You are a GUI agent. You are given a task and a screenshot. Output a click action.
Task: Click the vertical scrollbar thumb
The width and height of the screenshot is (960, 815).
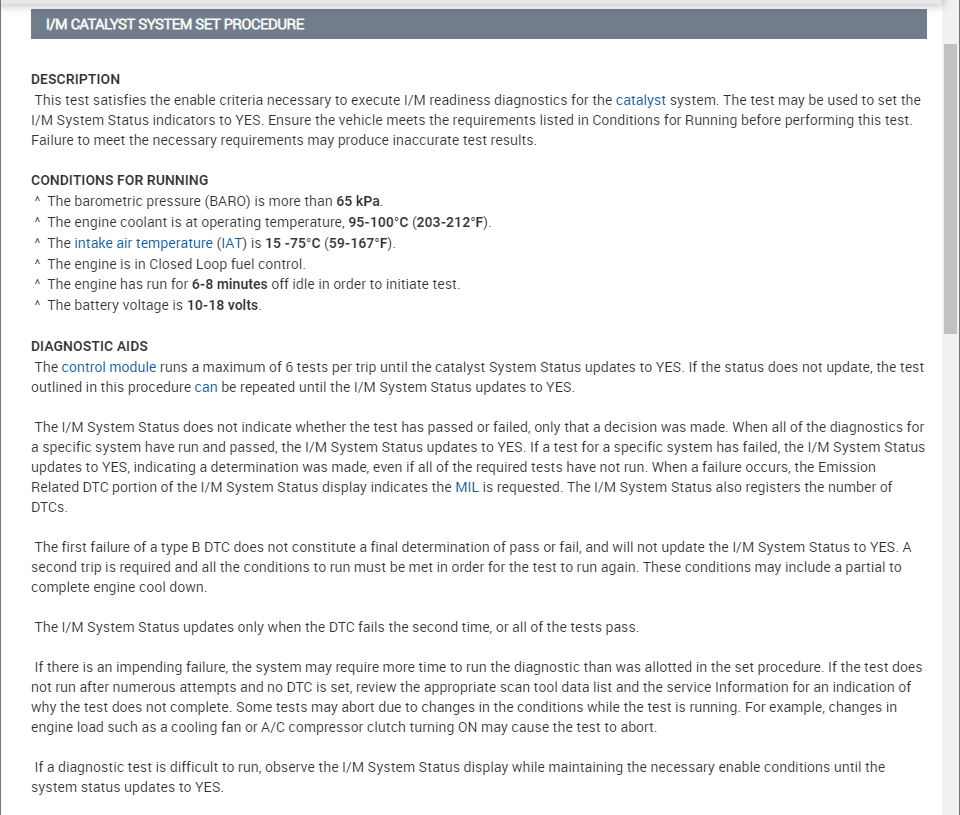pos(950,188)
